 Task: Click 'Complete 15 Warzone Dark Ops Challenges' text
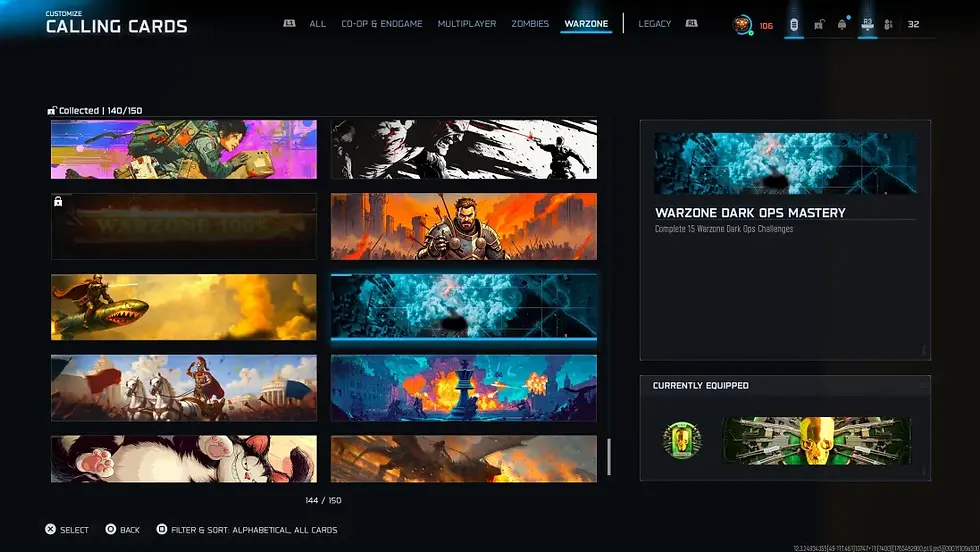[x=724, y=229]
